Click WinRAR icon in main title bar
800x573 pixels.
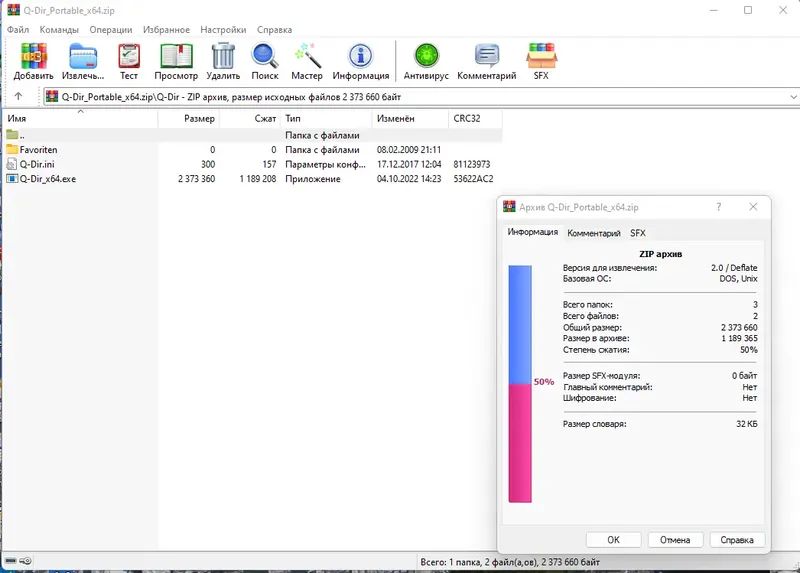pos(13,10)
